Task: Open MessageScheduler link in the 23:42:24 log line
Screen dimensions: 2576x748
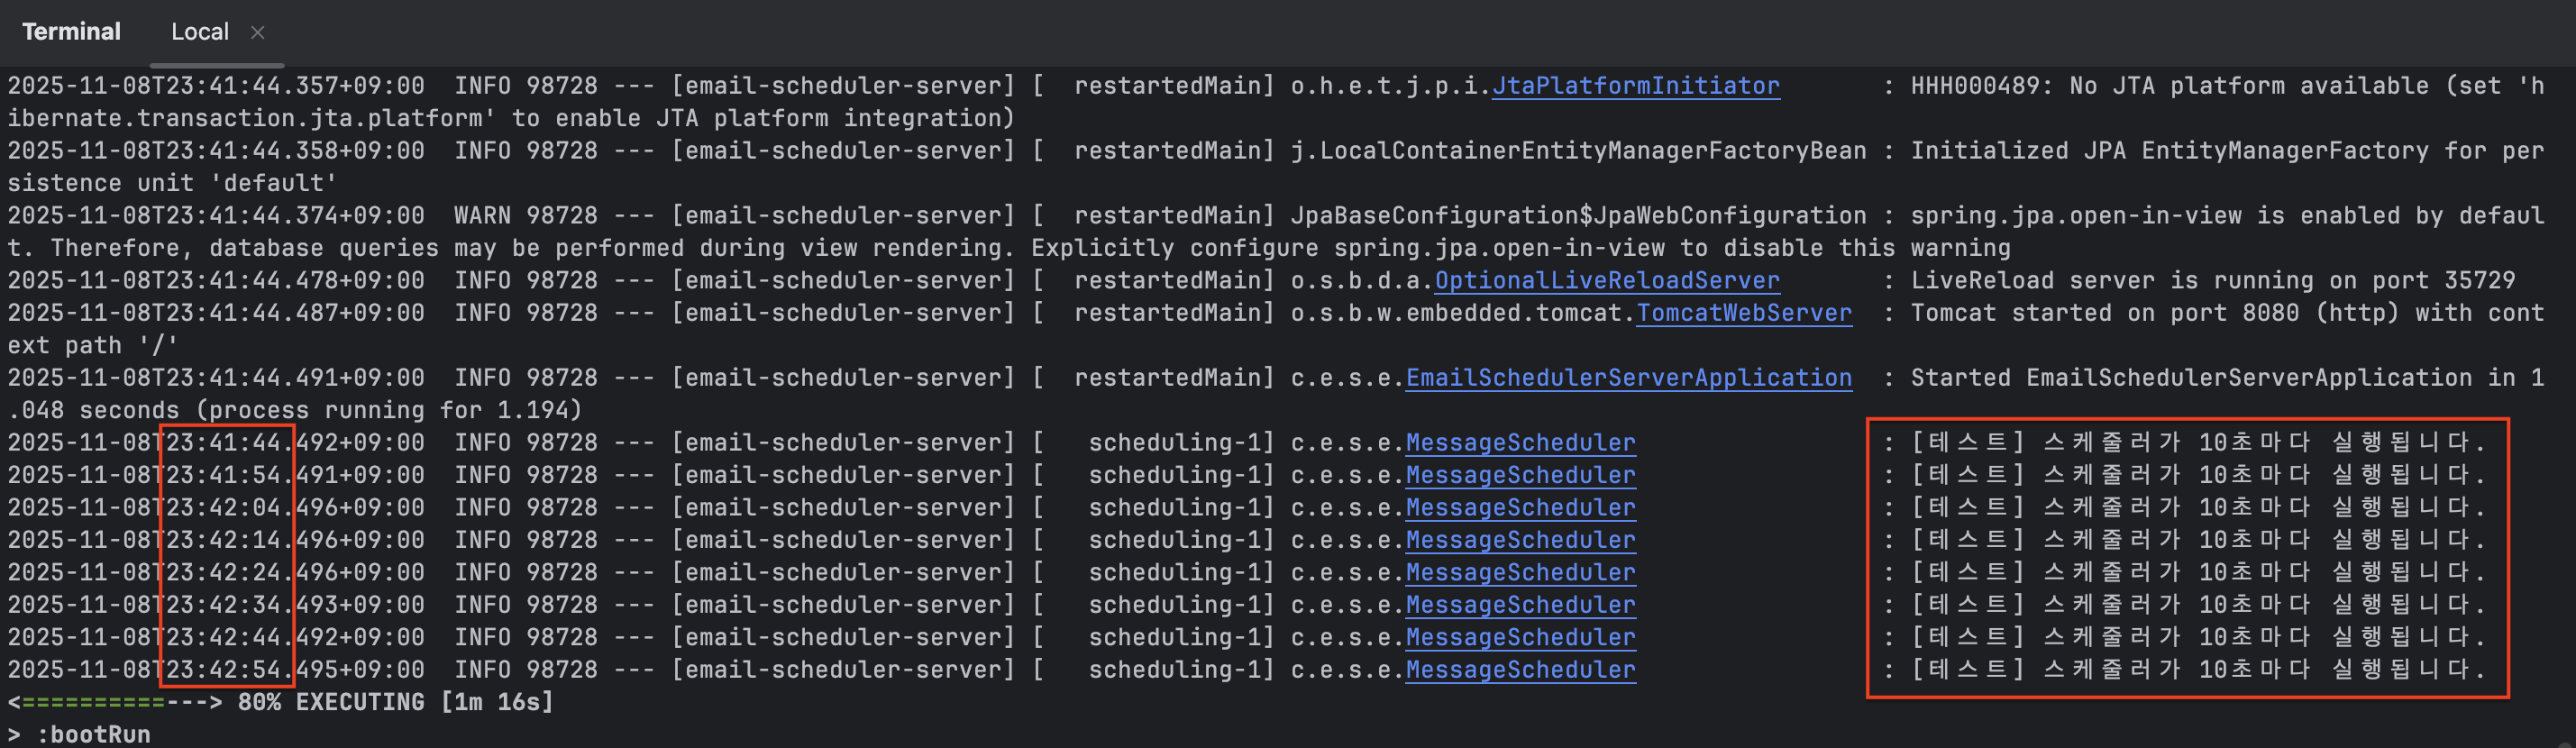Action: coord(1520,573)
